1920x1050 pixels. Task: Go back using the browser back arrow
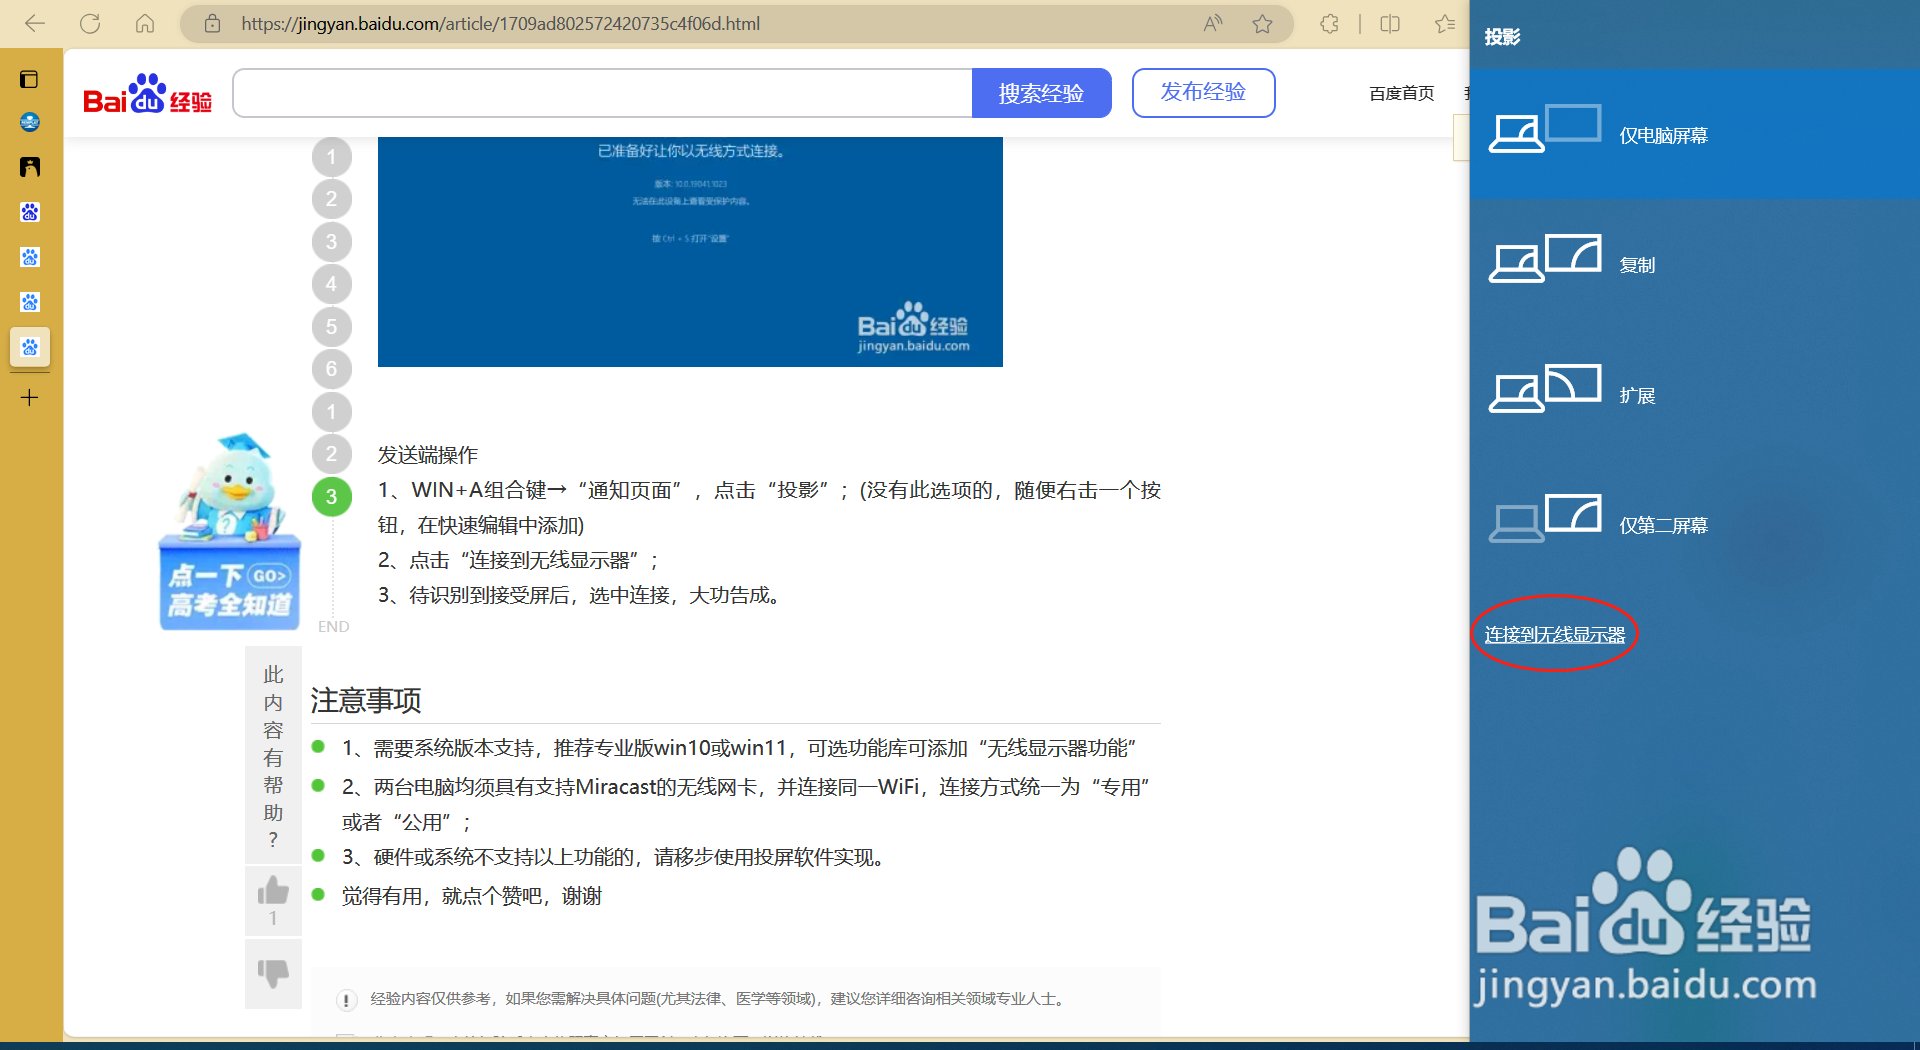35,24
